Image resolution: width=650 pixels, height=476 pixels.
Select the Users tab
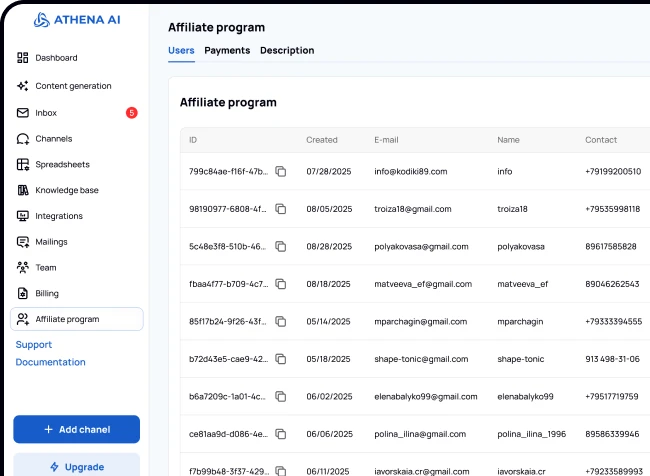click(x=181, y=50)
